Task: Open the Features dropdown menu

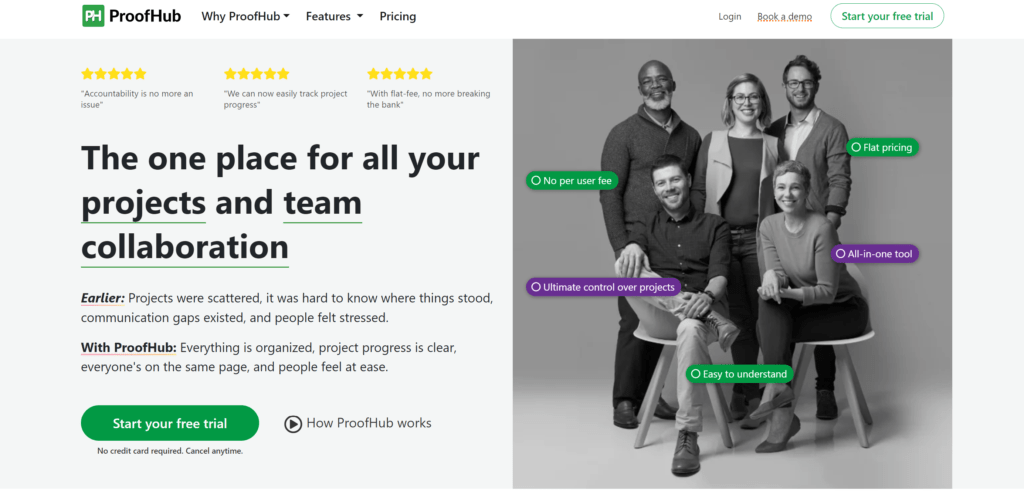Action: [x=334, y=16]
